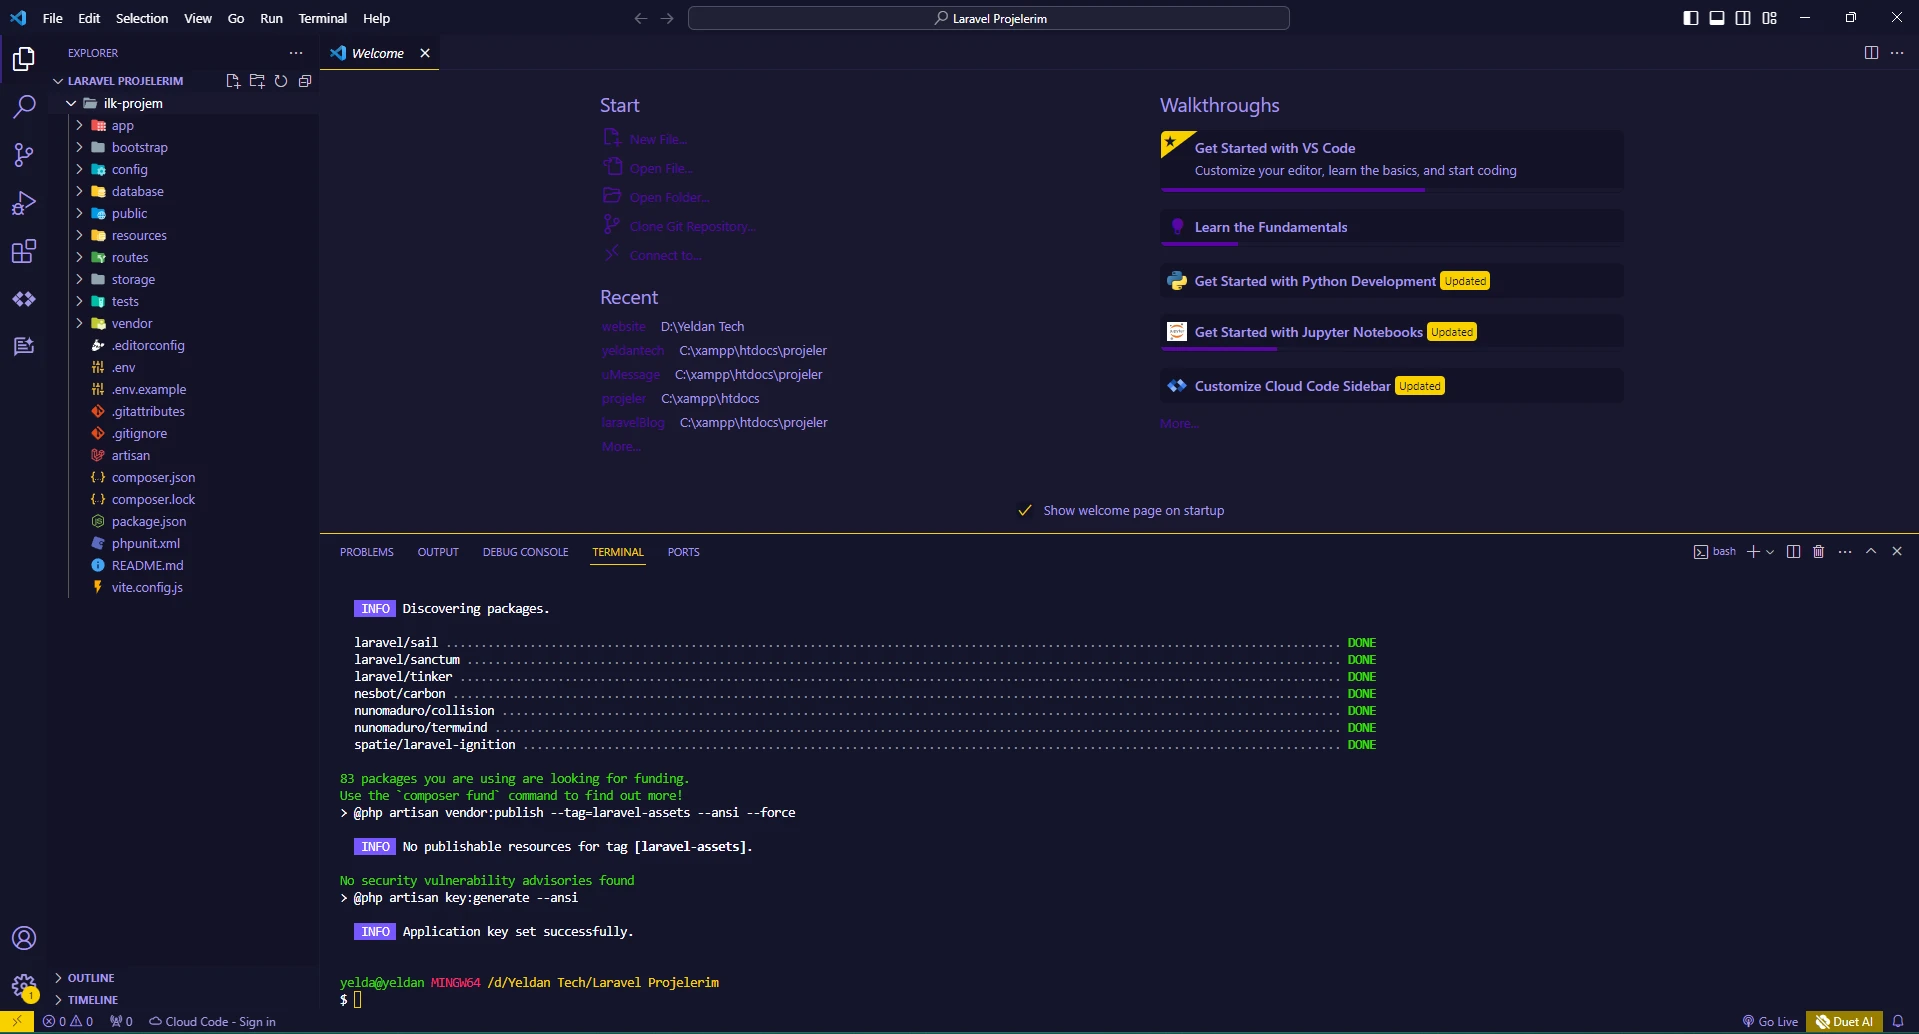Open the Manage settings gear
This screenshot has height=1034, width=1919.
[x=24, y=986]
